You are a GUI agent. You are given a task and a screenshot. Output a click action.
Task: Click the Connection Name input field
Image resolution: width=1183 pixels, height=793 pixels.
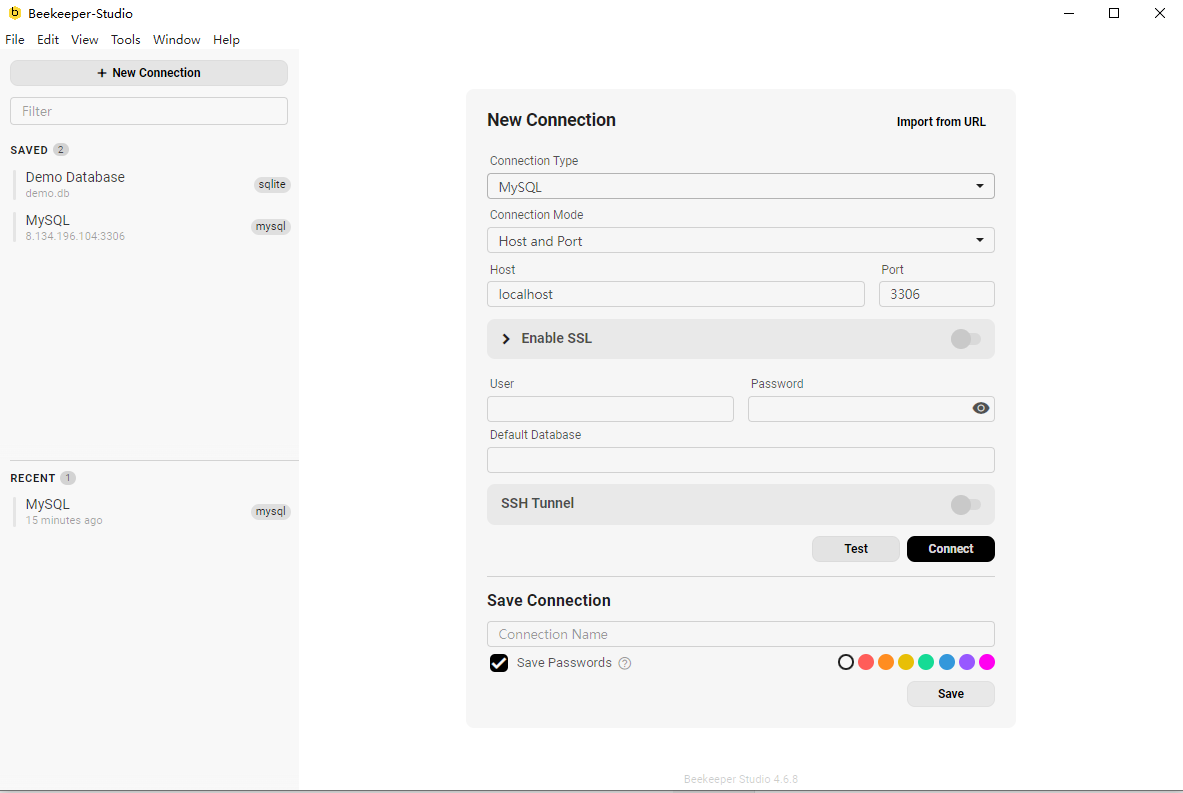point(740,634)
